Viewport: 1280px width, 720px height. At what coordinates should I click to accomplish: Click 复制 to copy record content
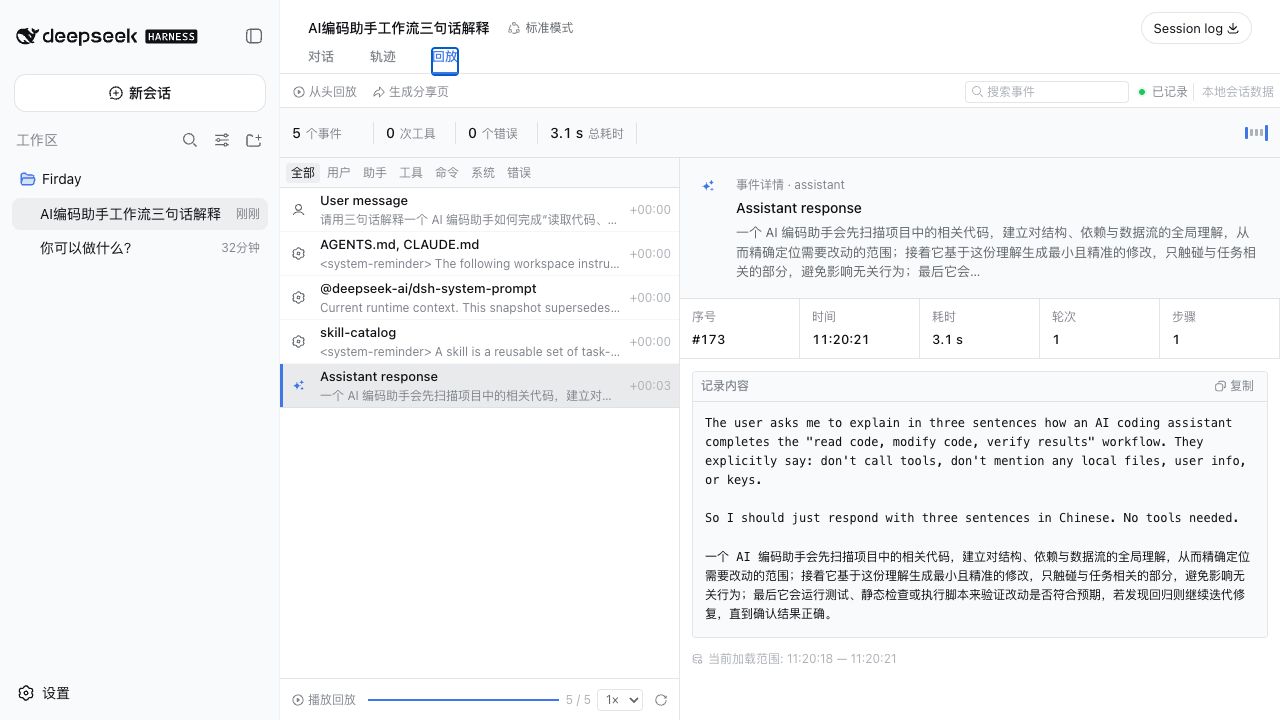(x=1234, y=386)
